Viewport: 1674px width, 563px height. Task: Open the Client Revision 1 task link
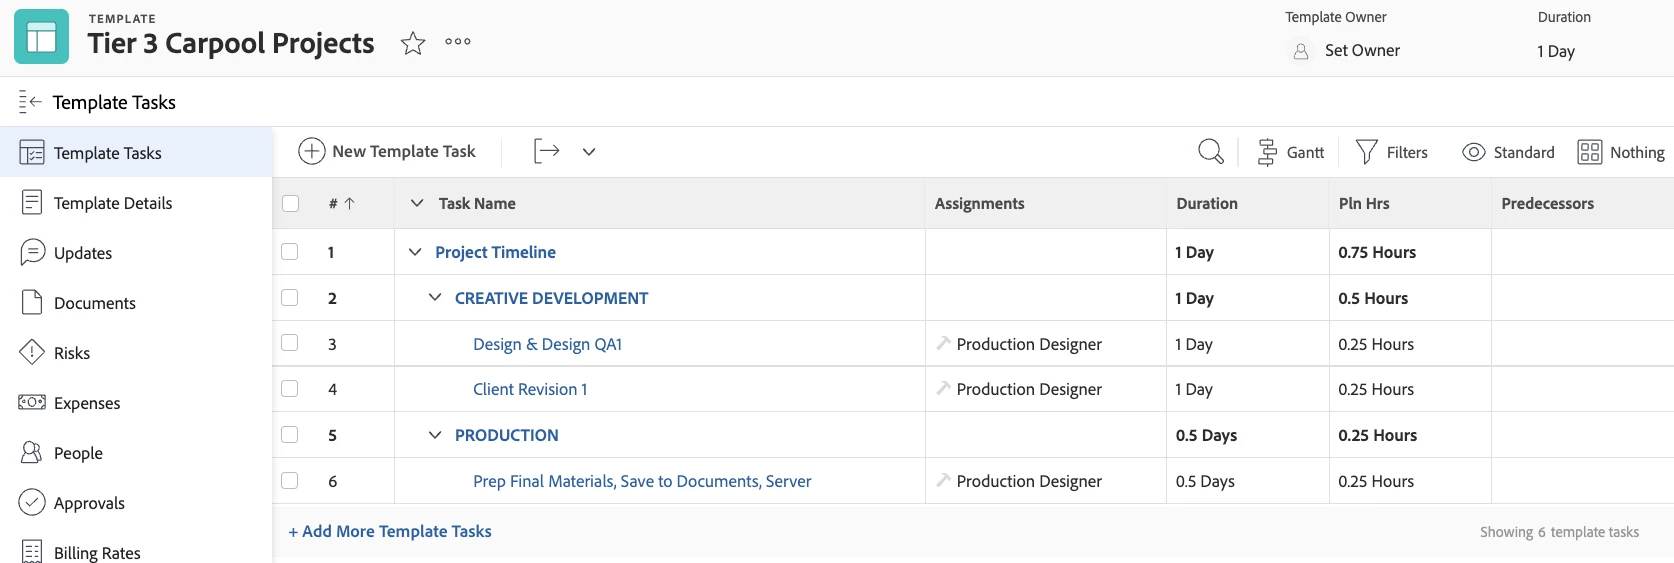coord(530,389)
